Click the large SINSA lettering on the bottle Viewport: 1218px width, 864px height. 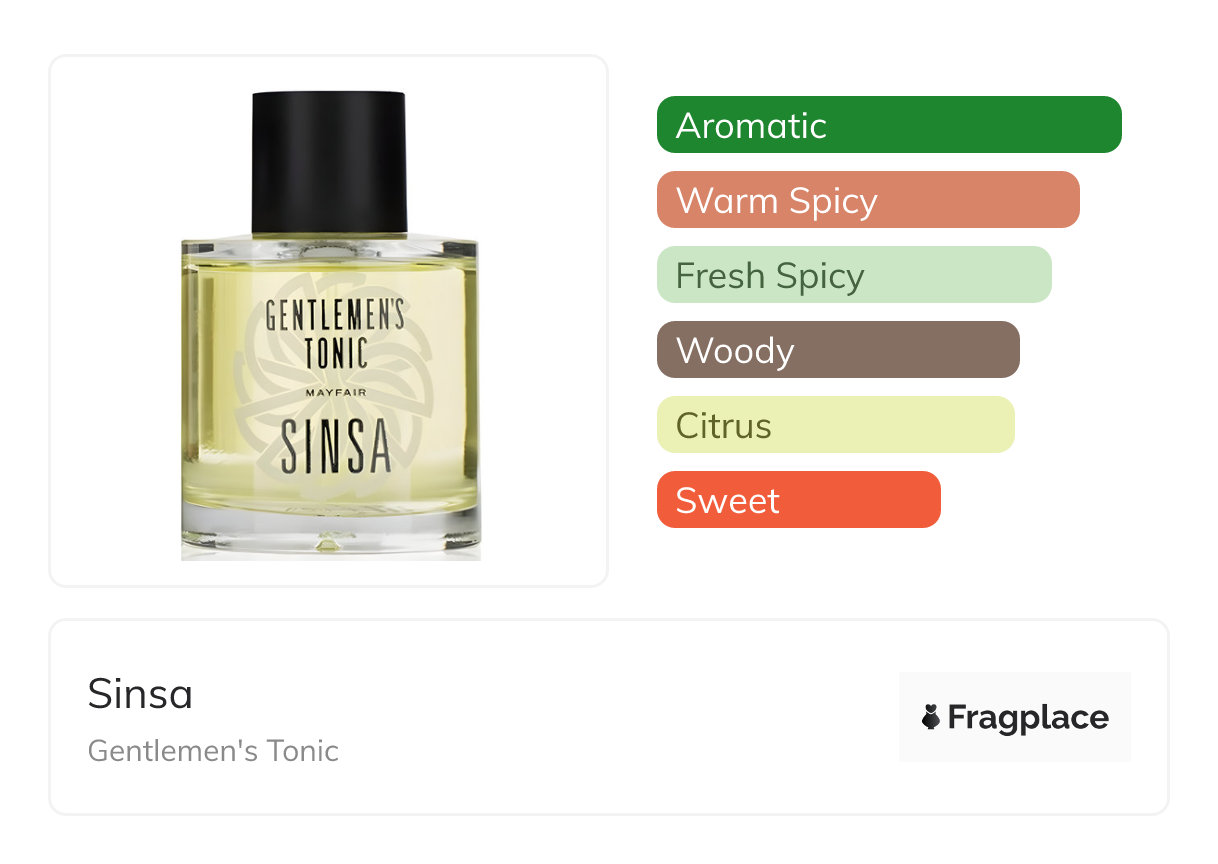coord(335,447)
